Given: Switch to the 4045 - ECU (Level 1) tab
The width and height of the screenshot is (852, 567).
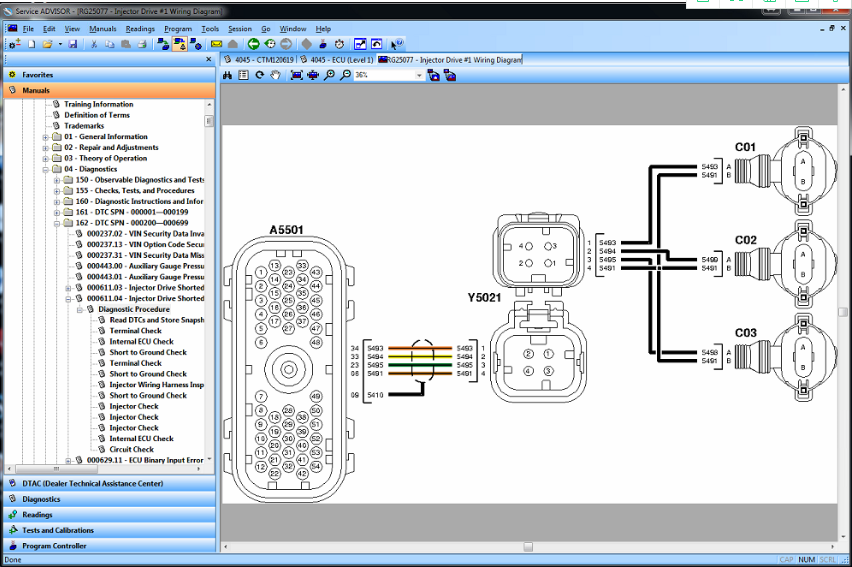Looking at the screenshot, I should click(x=337, y=60).
